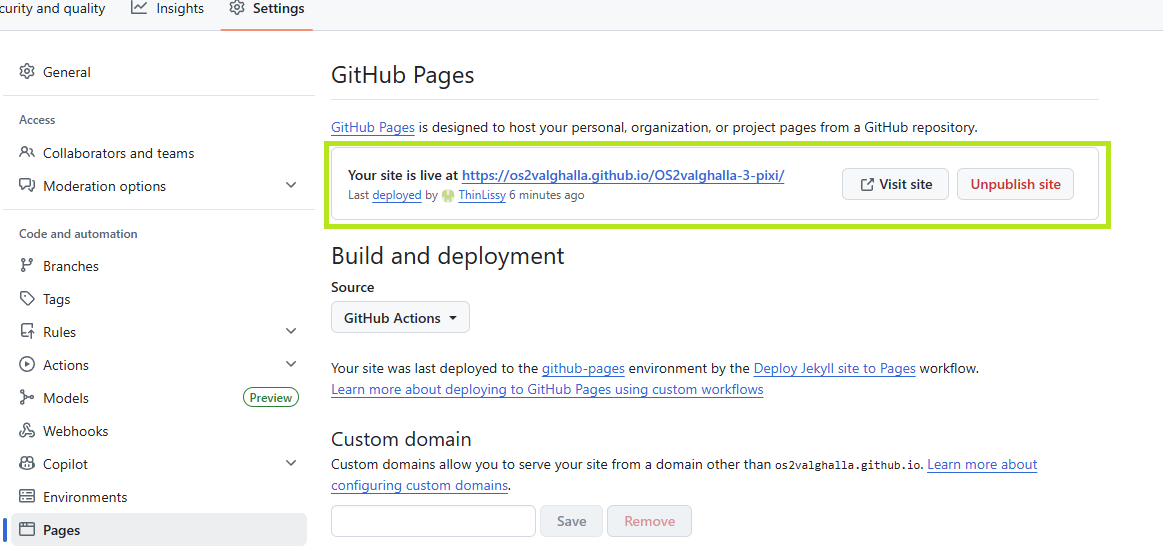
Task: Click the 'Source' label
Action: pos(352,287)
